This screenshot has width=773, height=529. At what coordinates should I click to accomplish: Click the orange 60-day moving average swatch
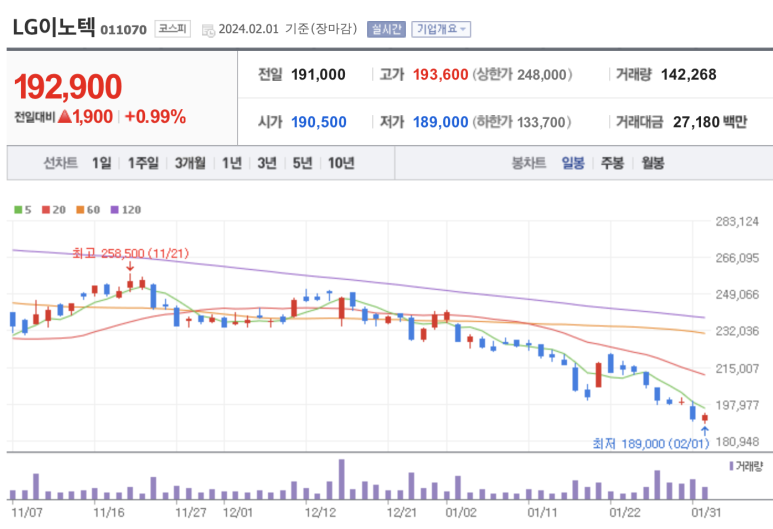tap(80, 210)
